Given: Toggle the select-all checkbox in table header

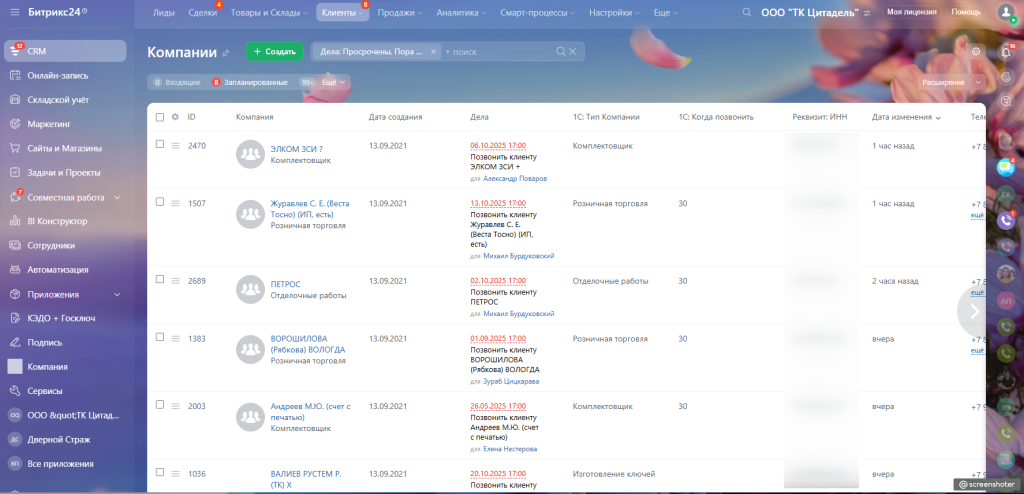Looking at the screenshot, I should 160,117.
